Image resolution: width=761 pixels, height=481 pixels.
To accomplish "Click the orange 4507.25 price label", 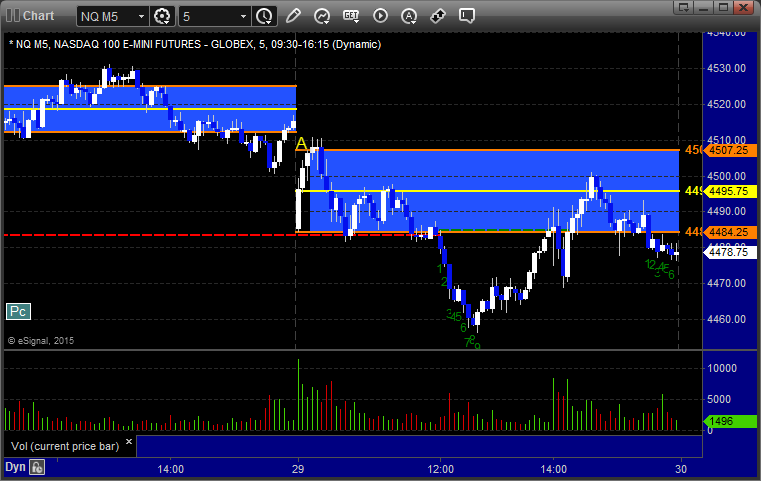I will coord(729,150).
